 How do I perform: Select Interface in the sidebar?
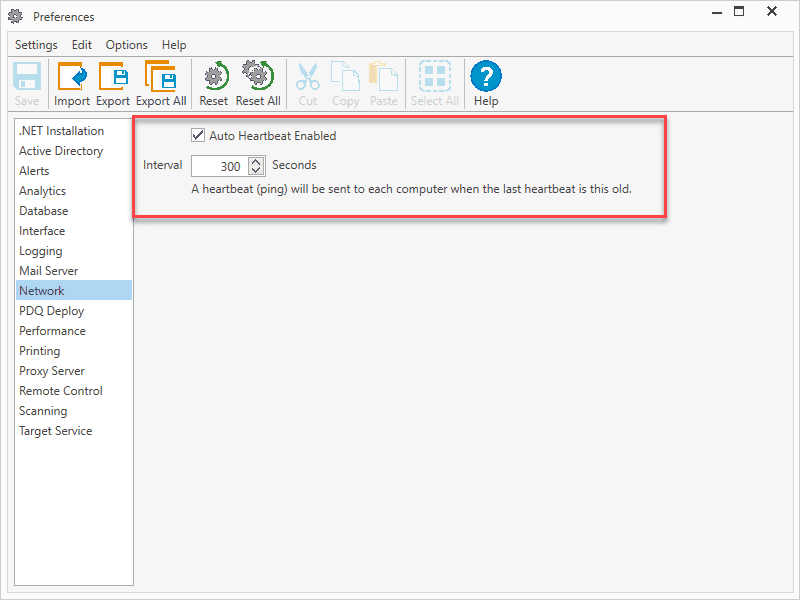(x=74, y=231)
